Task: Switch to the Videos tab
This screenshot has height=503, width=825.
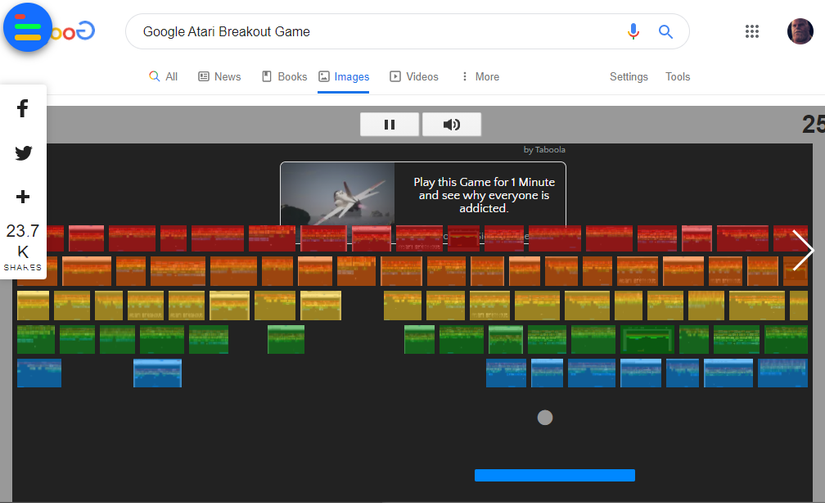Action: (x=414, y=77)
